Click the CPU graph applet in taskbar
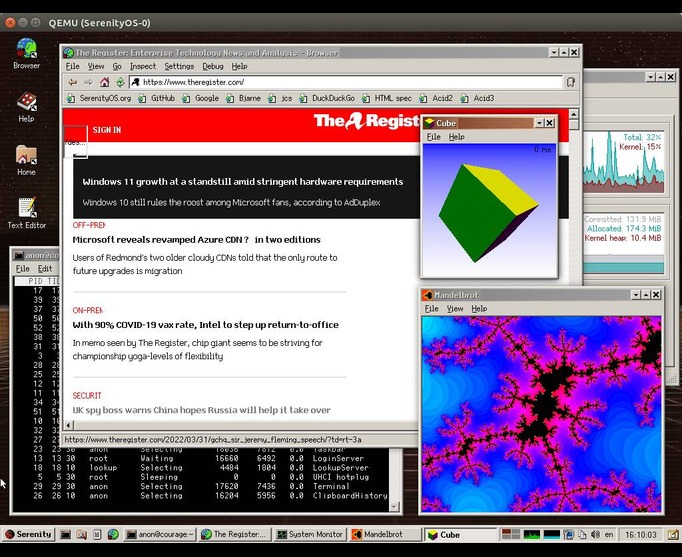The width and height of the screenshot is (682, 557). [x=531, y=534]
